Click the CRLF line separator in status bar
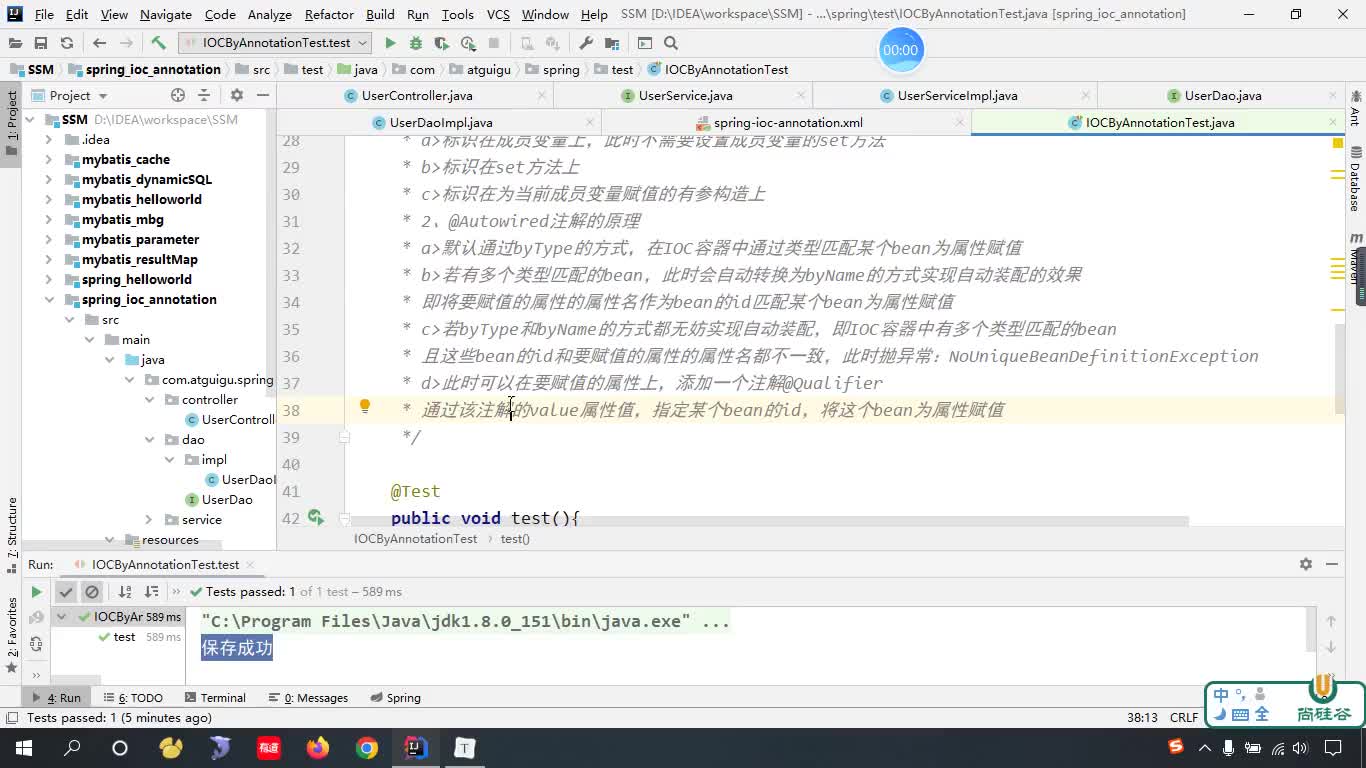The height and width of the screenshot is (768, 1366). pos(1184,718)
